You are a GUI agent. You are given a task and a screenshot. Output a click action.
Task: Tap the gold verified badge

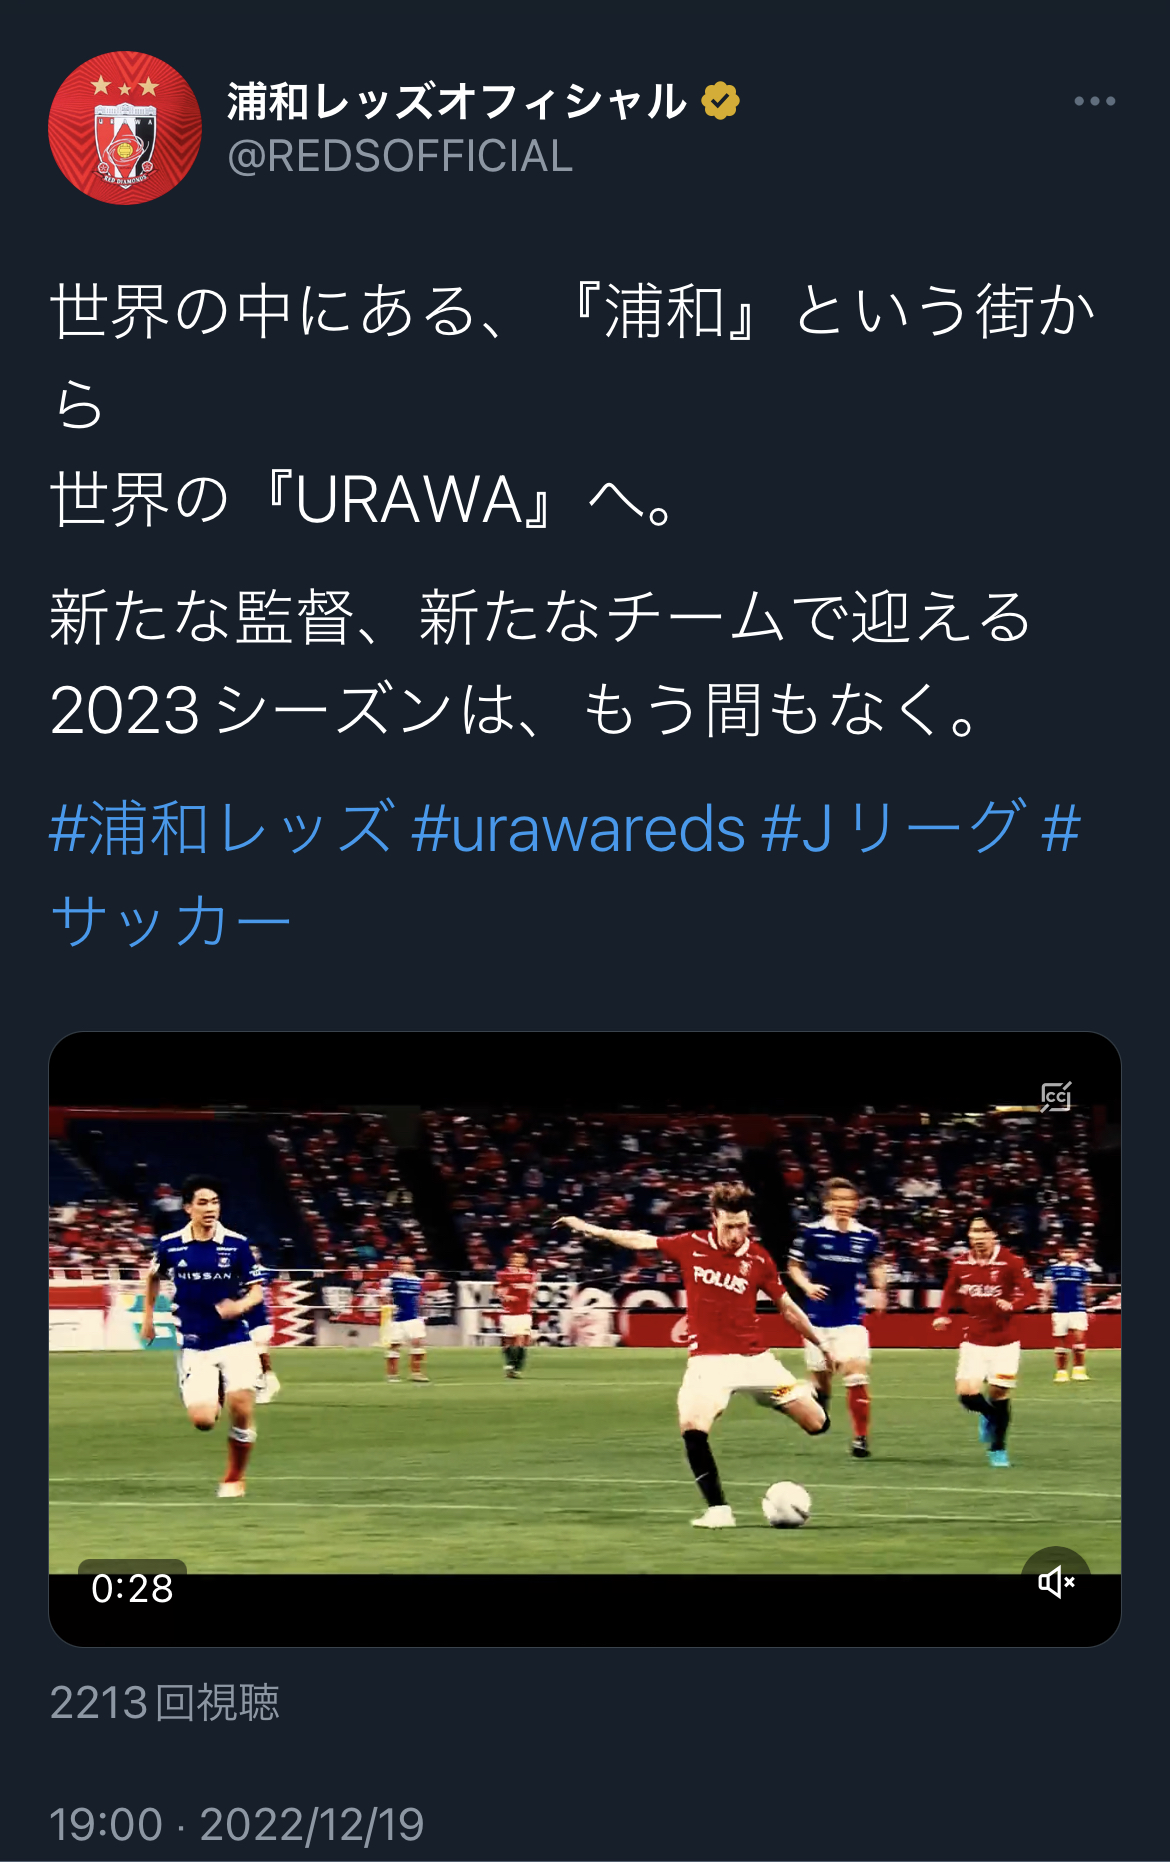(x=720, y=101)
